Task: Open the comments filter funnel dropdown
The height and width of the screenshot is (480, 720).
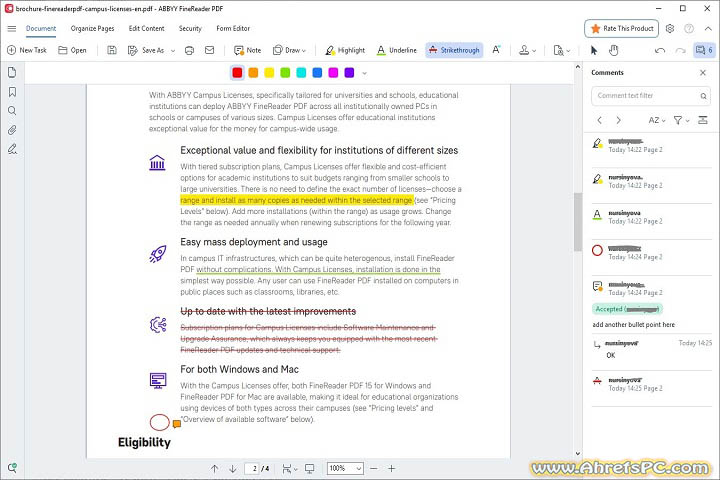Action: 681,120
